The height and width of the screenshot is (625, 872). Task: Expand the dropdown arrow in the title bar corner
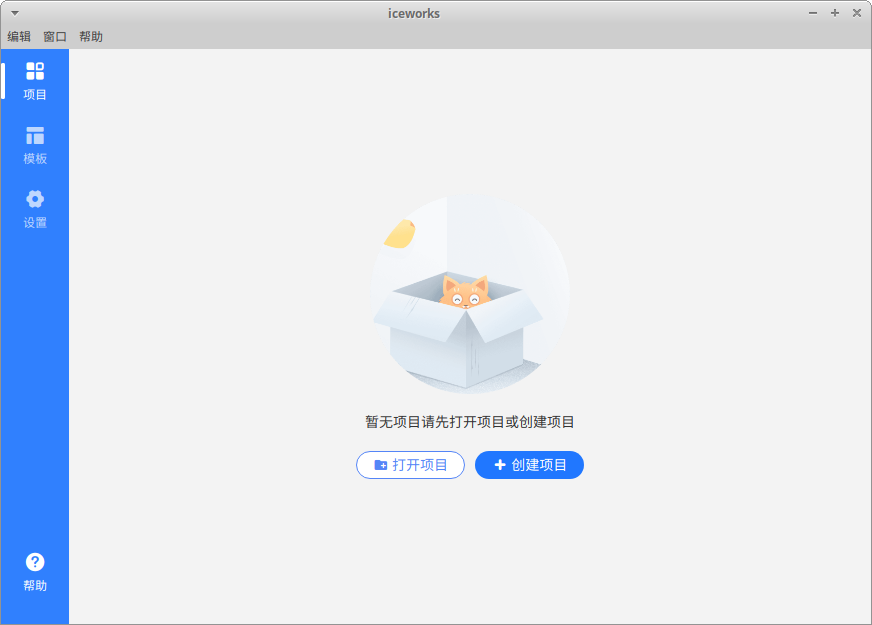(x=13, y=13)
